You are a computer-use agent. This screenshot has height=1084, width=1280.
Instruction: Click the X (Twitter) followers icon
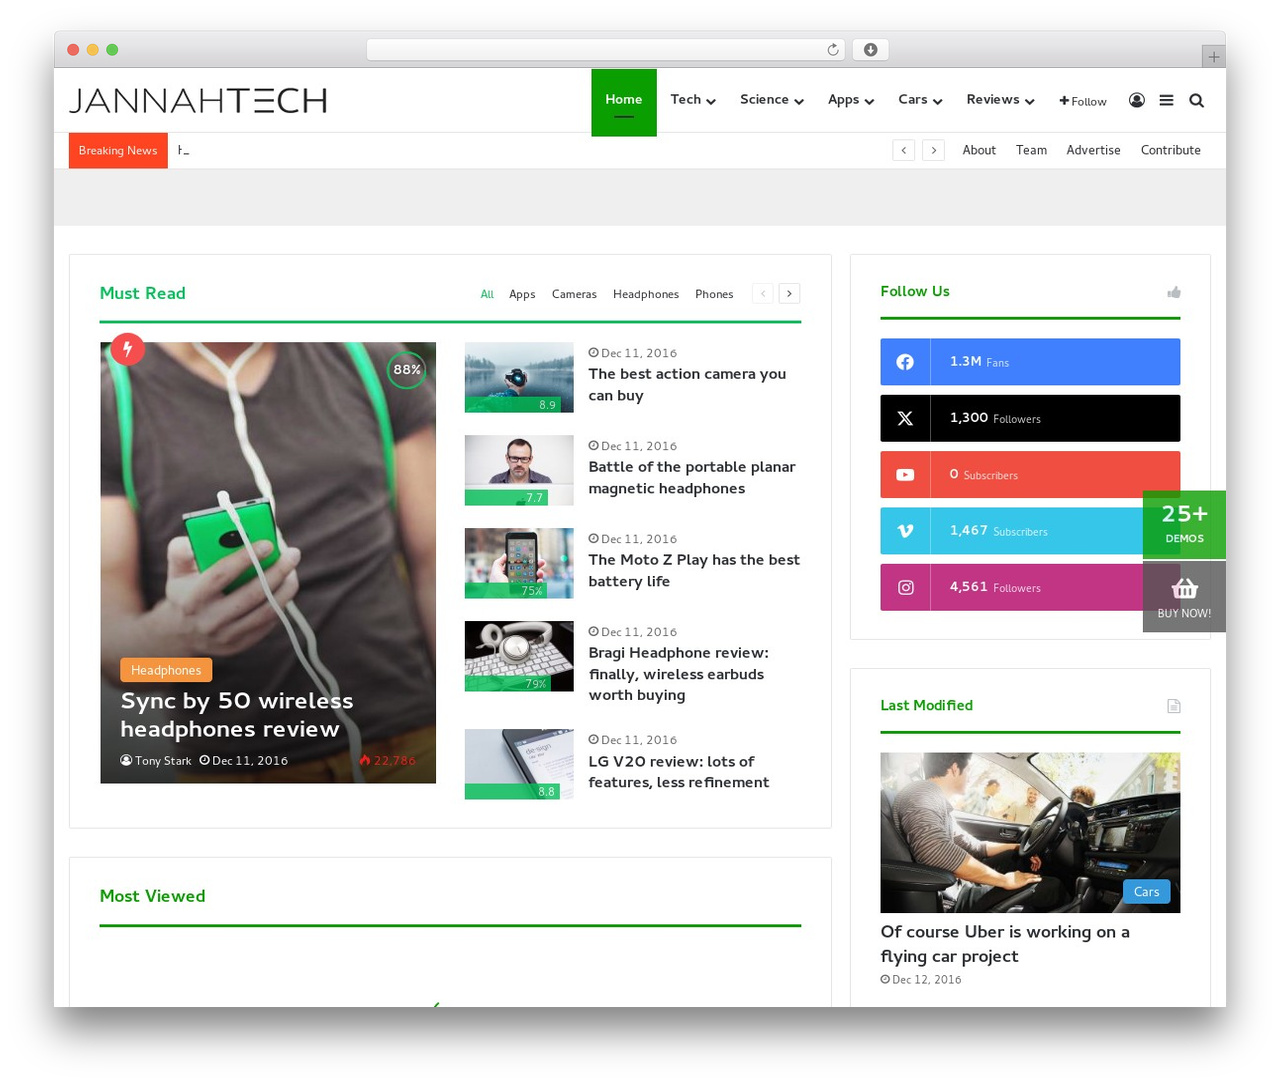(905, 418)
